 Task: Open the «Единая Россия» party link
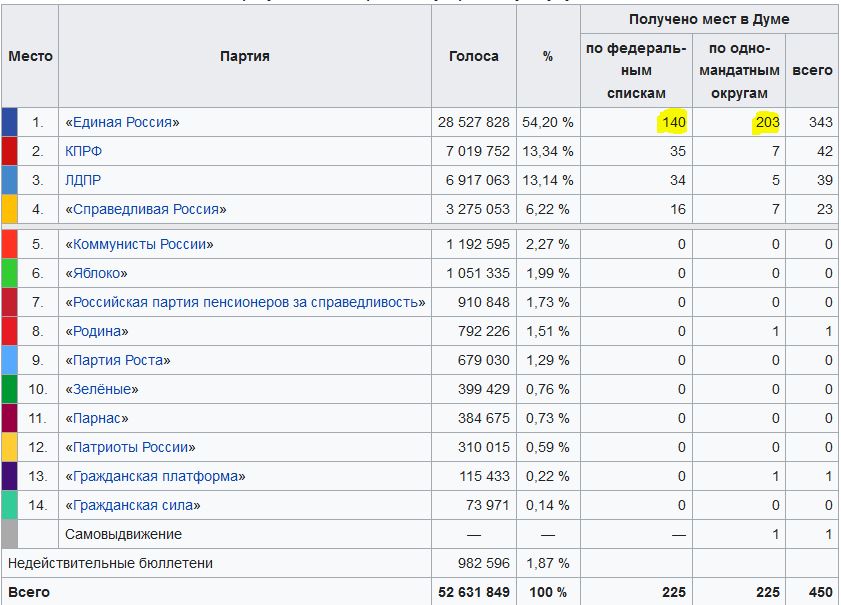(x=122, y=122)
